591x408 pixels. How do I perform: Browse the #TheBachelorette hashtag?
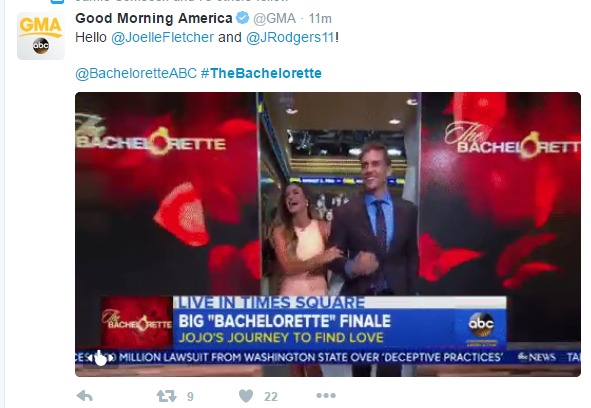(x=261, y=73)
